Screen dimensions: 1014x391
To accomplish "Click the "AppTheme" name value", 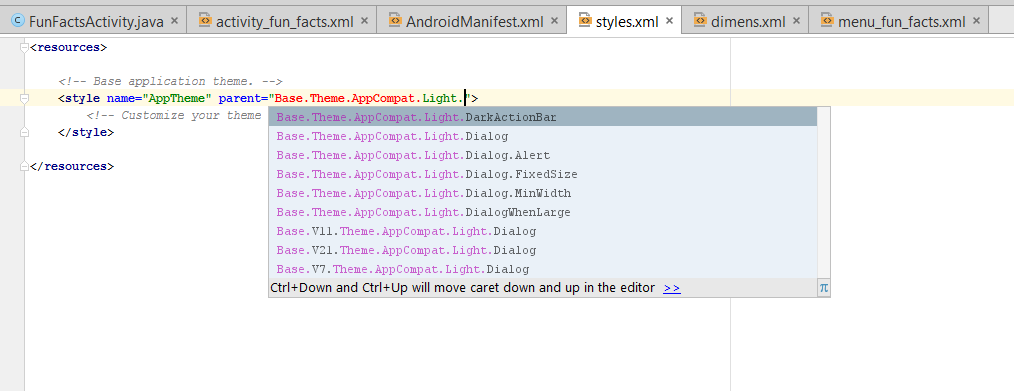I will point(177,98).
